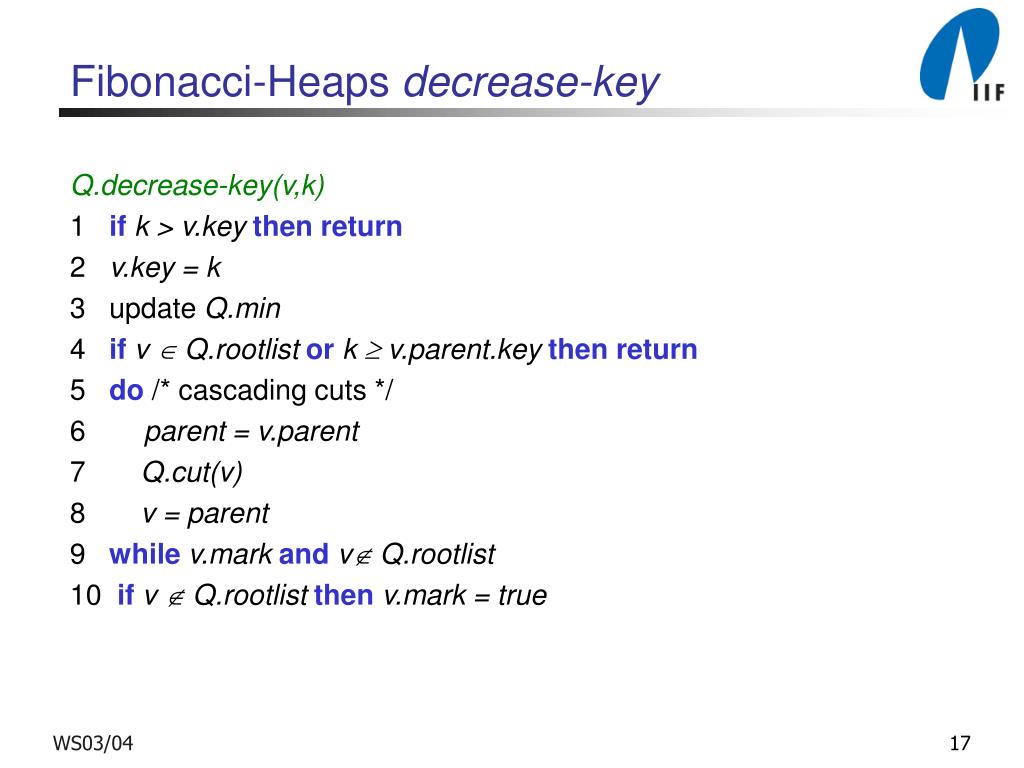Click 'v.parent.key' on line 4

[x=466, y=351]
